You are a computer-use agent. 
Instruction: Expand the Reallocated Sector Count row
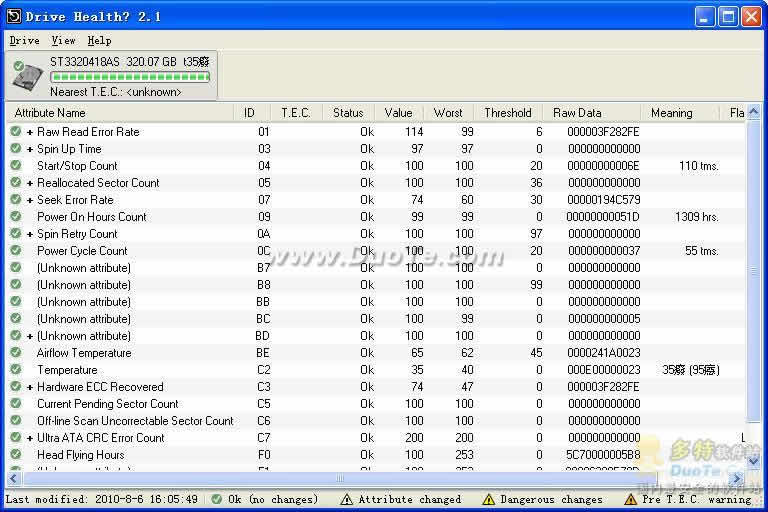30,183
